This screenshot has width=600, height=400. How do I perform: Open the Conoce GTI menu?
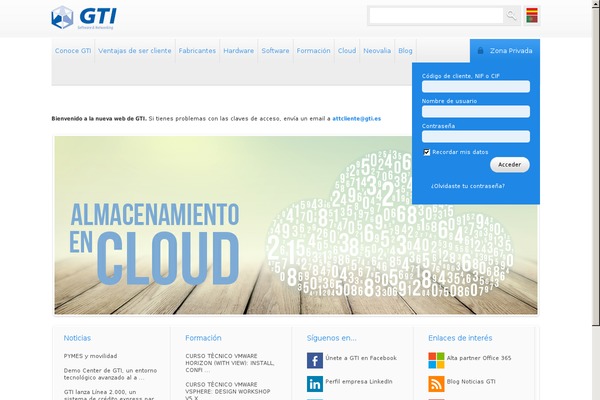[73, 51]
